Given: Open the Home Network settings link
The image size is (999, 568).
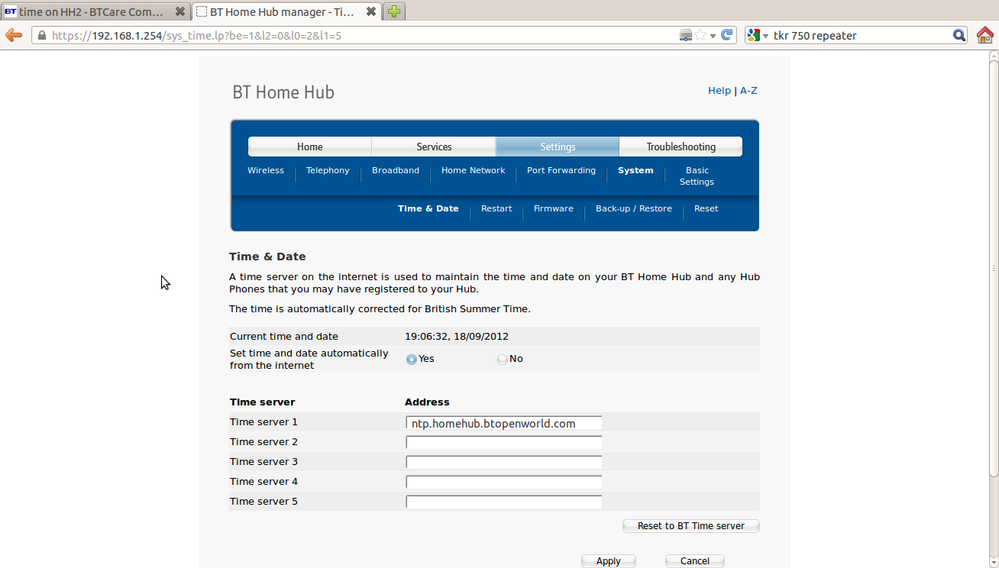Looking at the screenshot, I should click(x=473, y=171).
